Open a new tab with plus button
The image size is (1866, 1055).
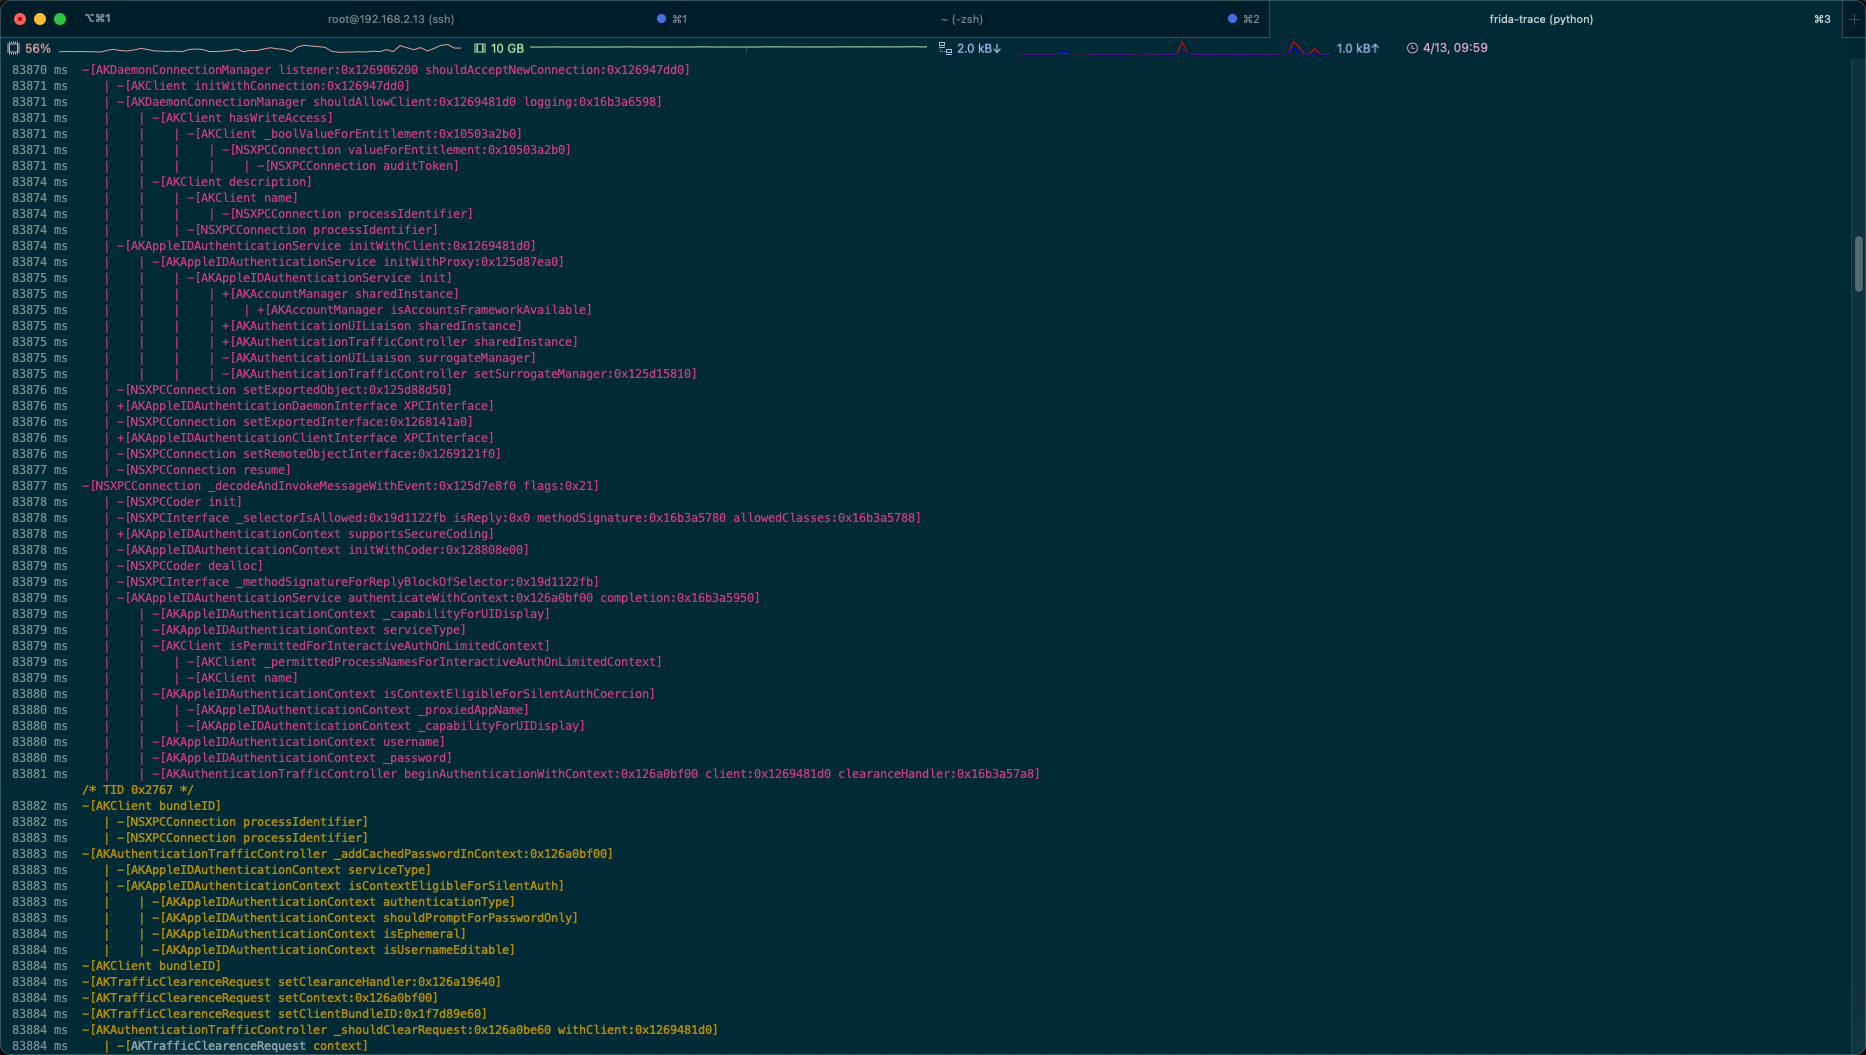tap(1854, 19)
